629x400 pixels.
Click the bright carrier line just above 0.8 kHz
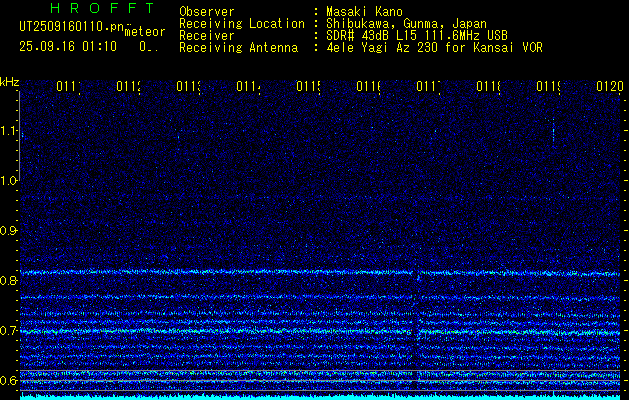pyautogui.click(x=320, y=273)
